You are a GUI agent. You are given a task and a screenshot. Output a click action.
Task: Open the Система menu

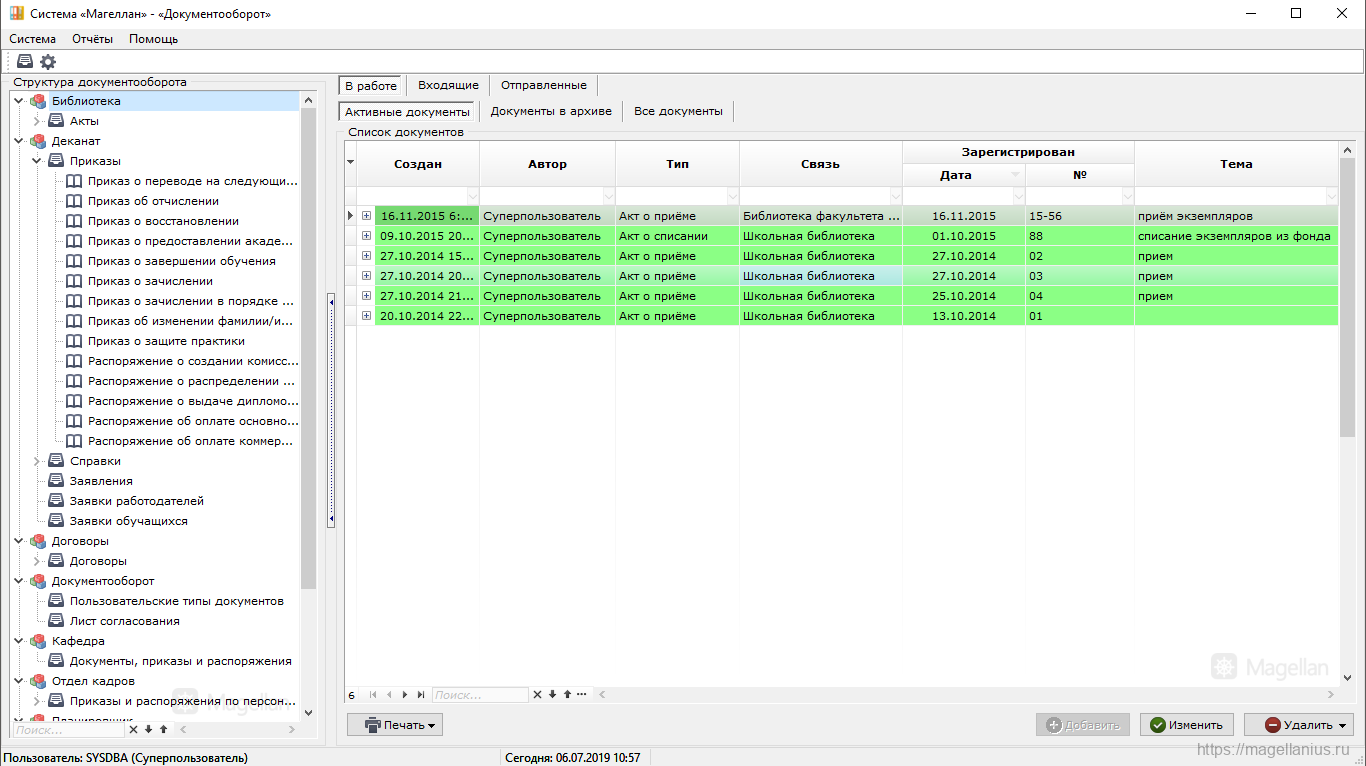click(33, 39)
